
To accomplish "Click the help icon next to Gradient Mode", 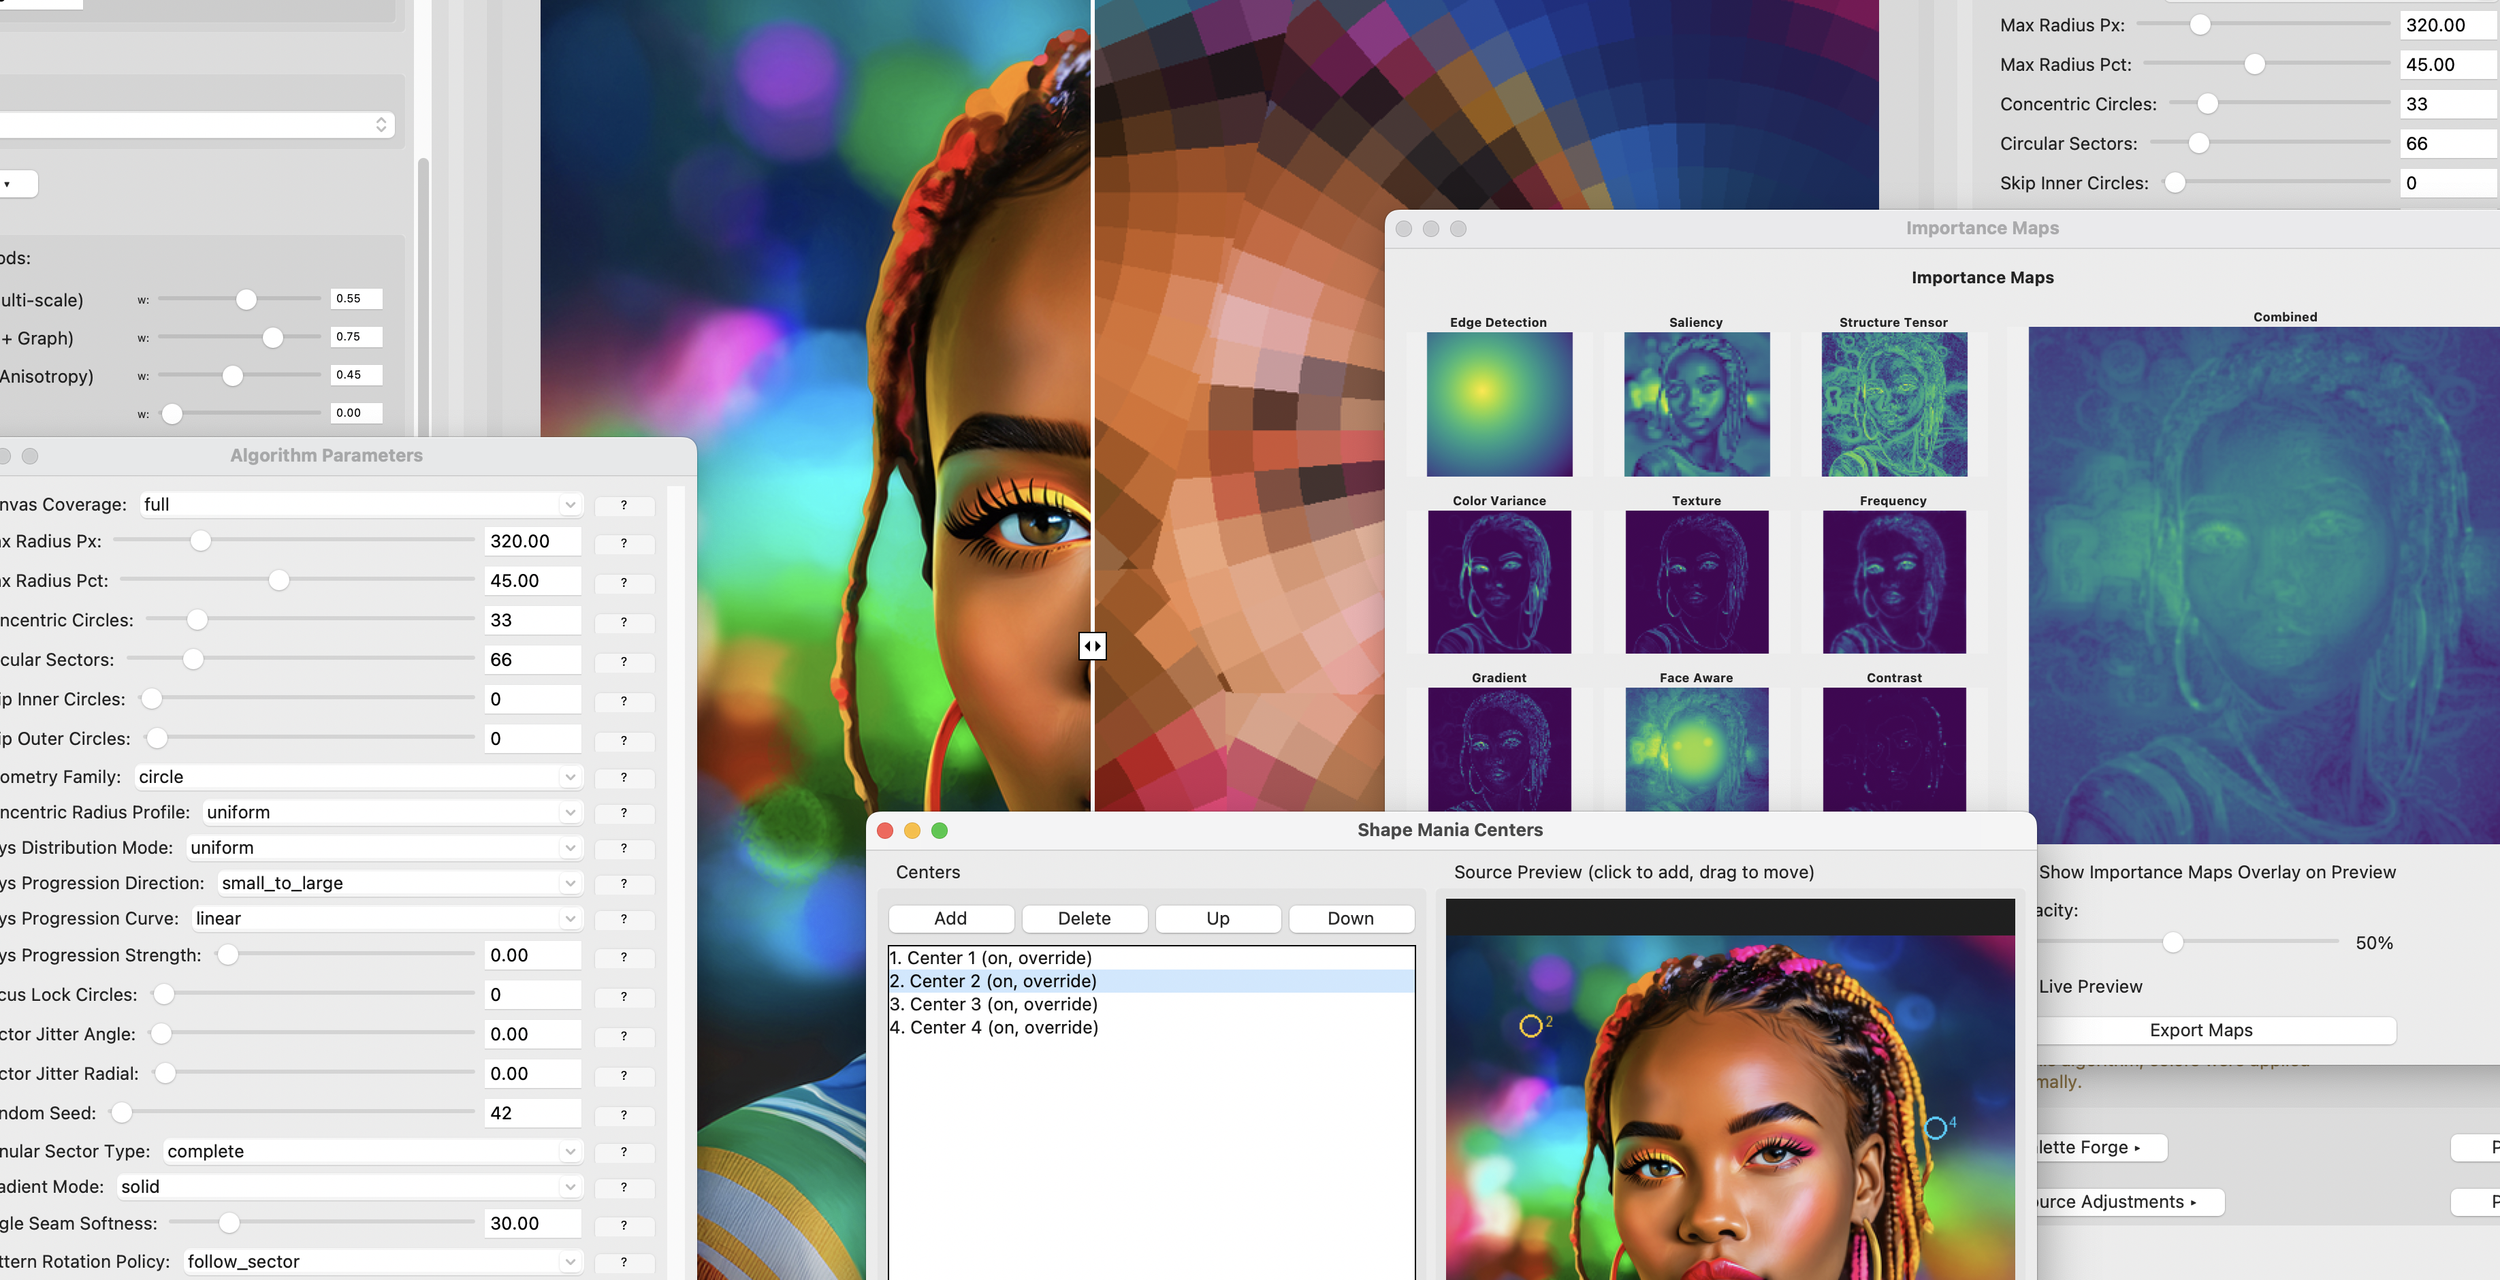I will coord(624,1188).
